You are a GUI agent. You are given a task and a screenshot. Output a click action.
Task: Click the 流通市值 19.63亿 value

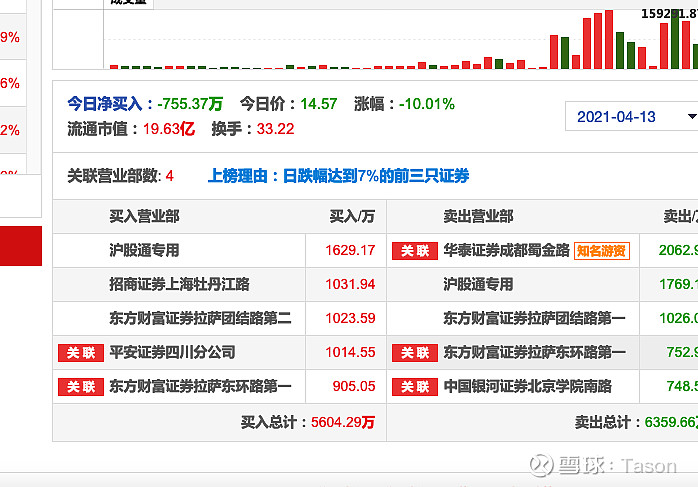[169, 129]
